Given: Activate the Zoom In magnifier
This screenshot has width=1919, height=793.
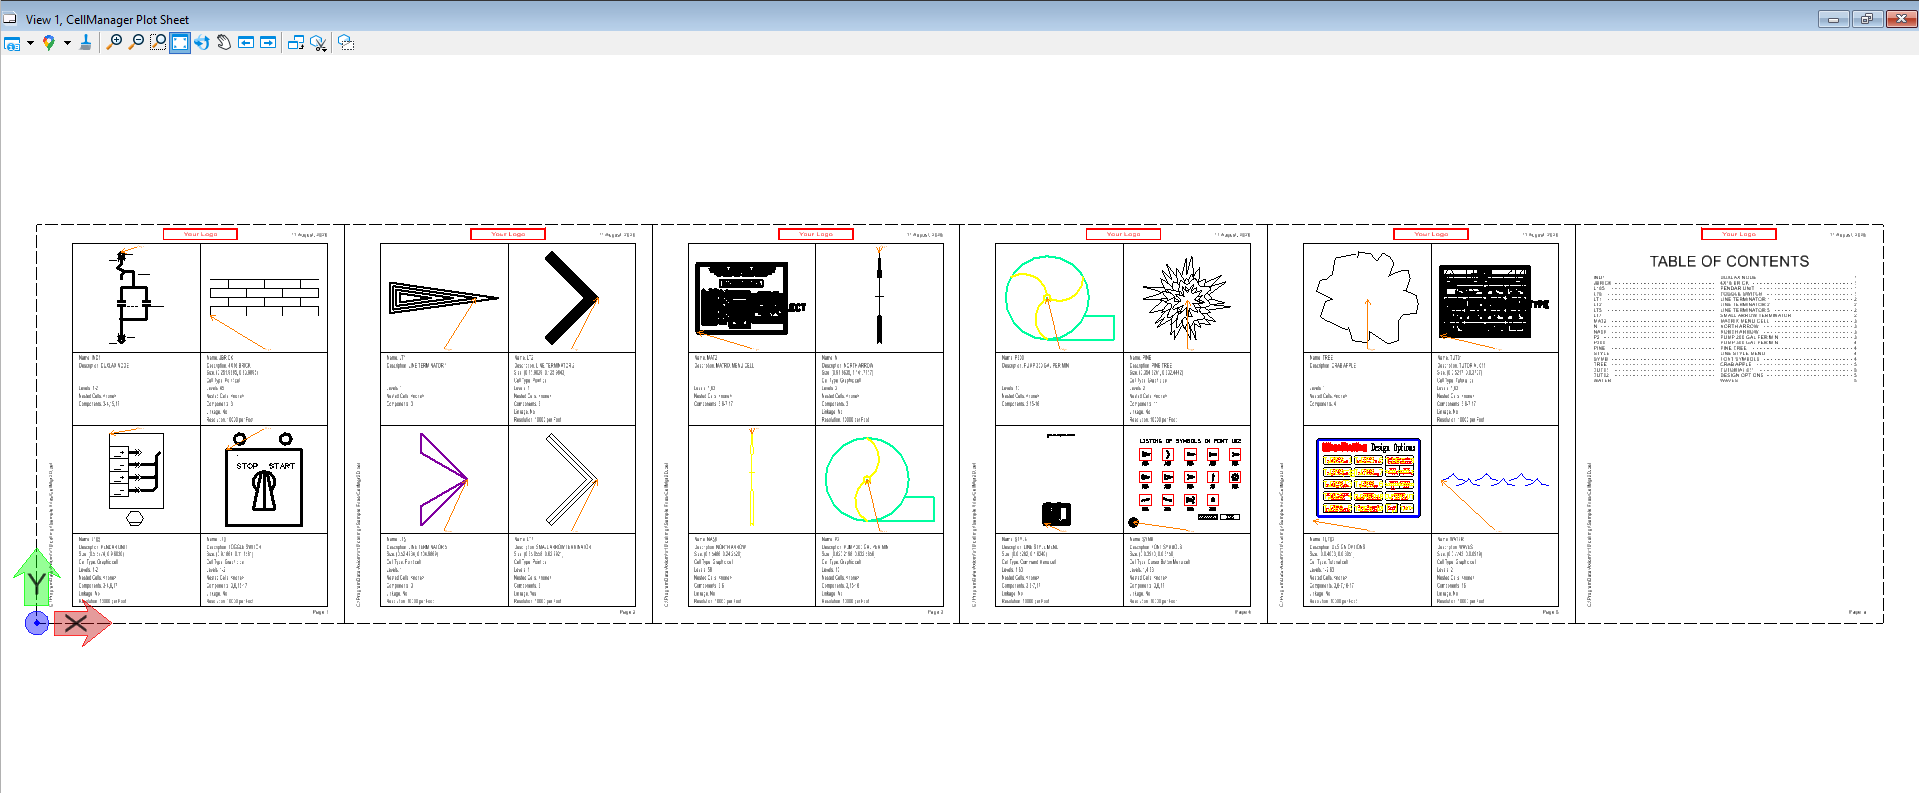Looking at the screenshot, I should click(x=114, y=43).
